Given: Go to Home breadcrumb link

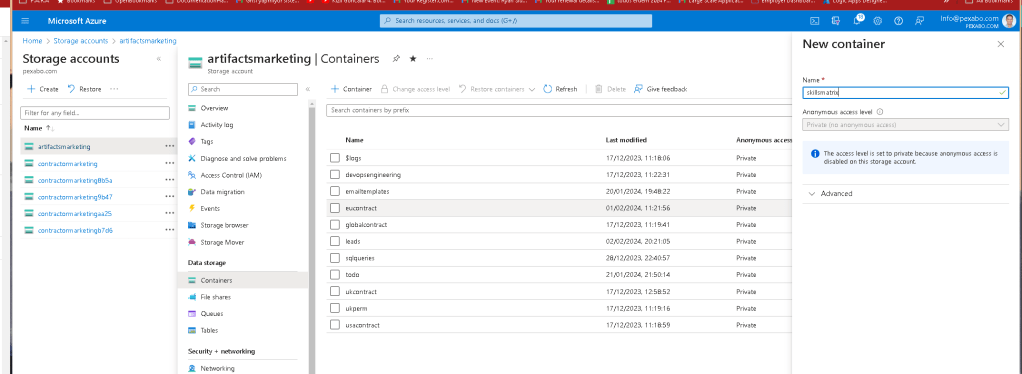Looking at the screenshot, I should pos(32,40).
